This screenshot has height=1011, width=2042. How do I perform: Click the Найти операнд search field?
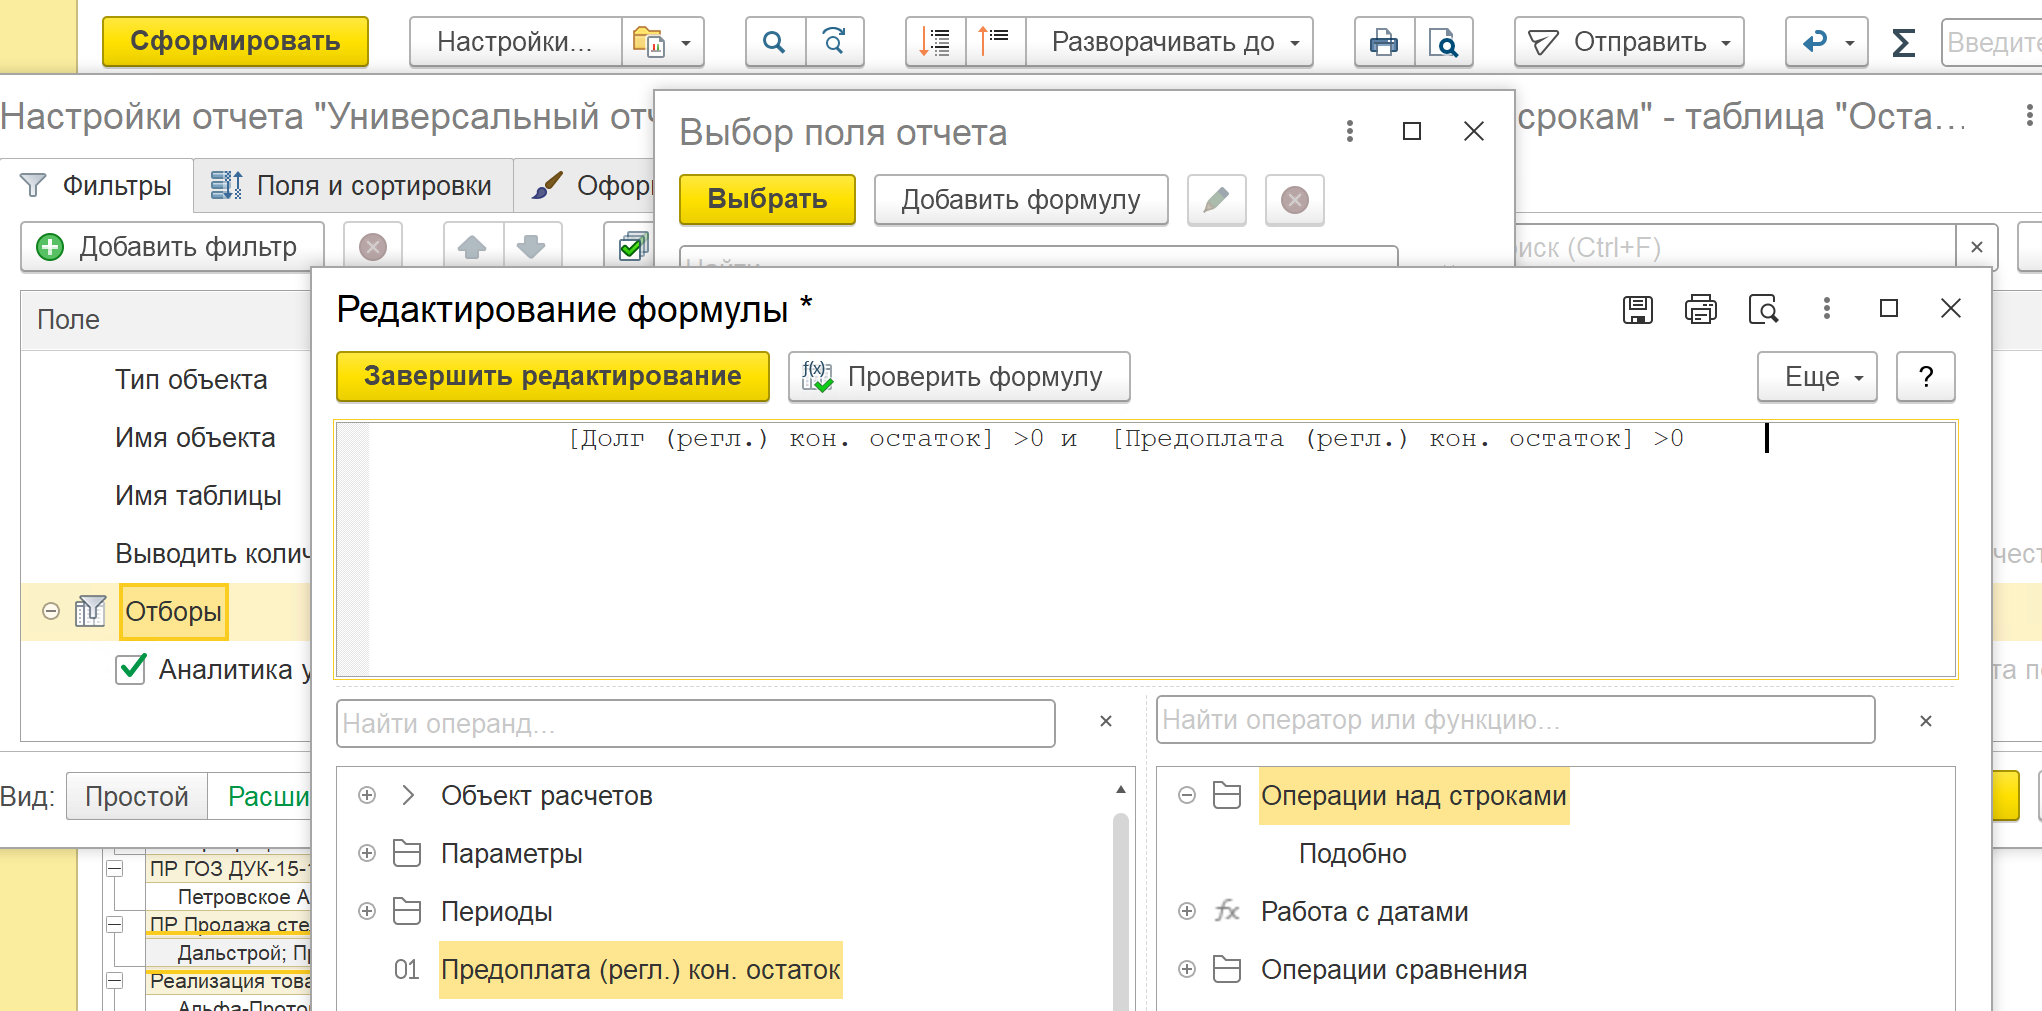point(696,723)
